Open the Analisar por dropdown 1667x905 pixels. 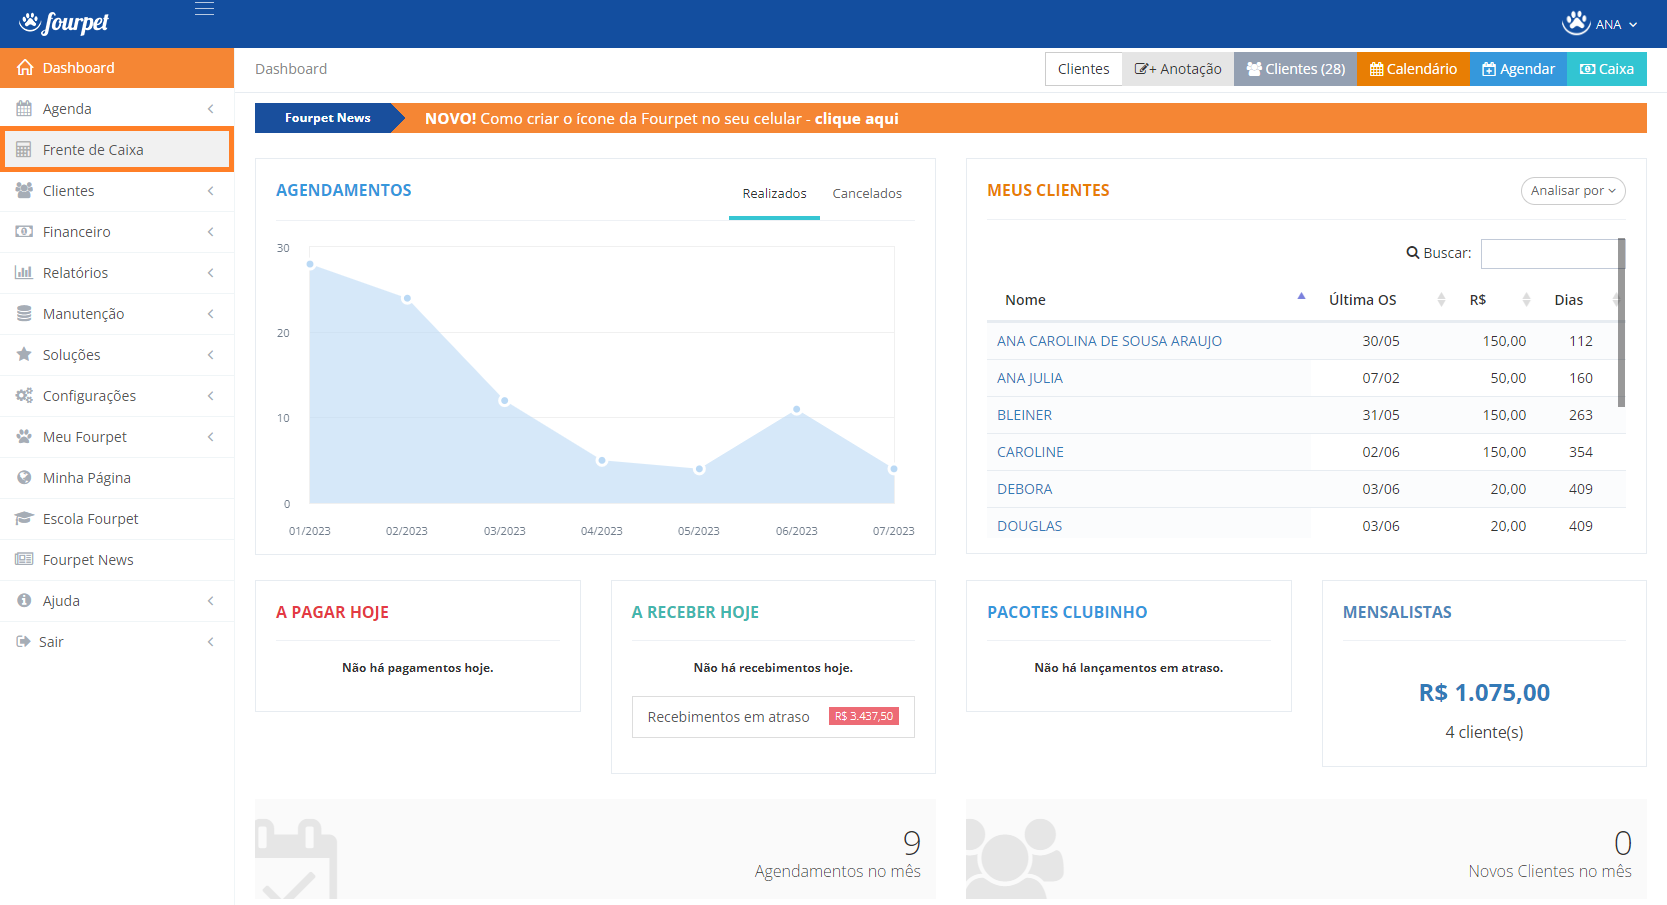click(x=1573, y=191)
